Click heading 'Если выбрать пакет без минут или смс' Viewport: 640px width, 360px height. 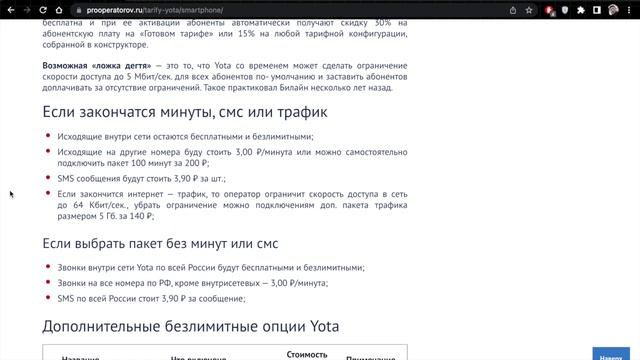[160, 243]
